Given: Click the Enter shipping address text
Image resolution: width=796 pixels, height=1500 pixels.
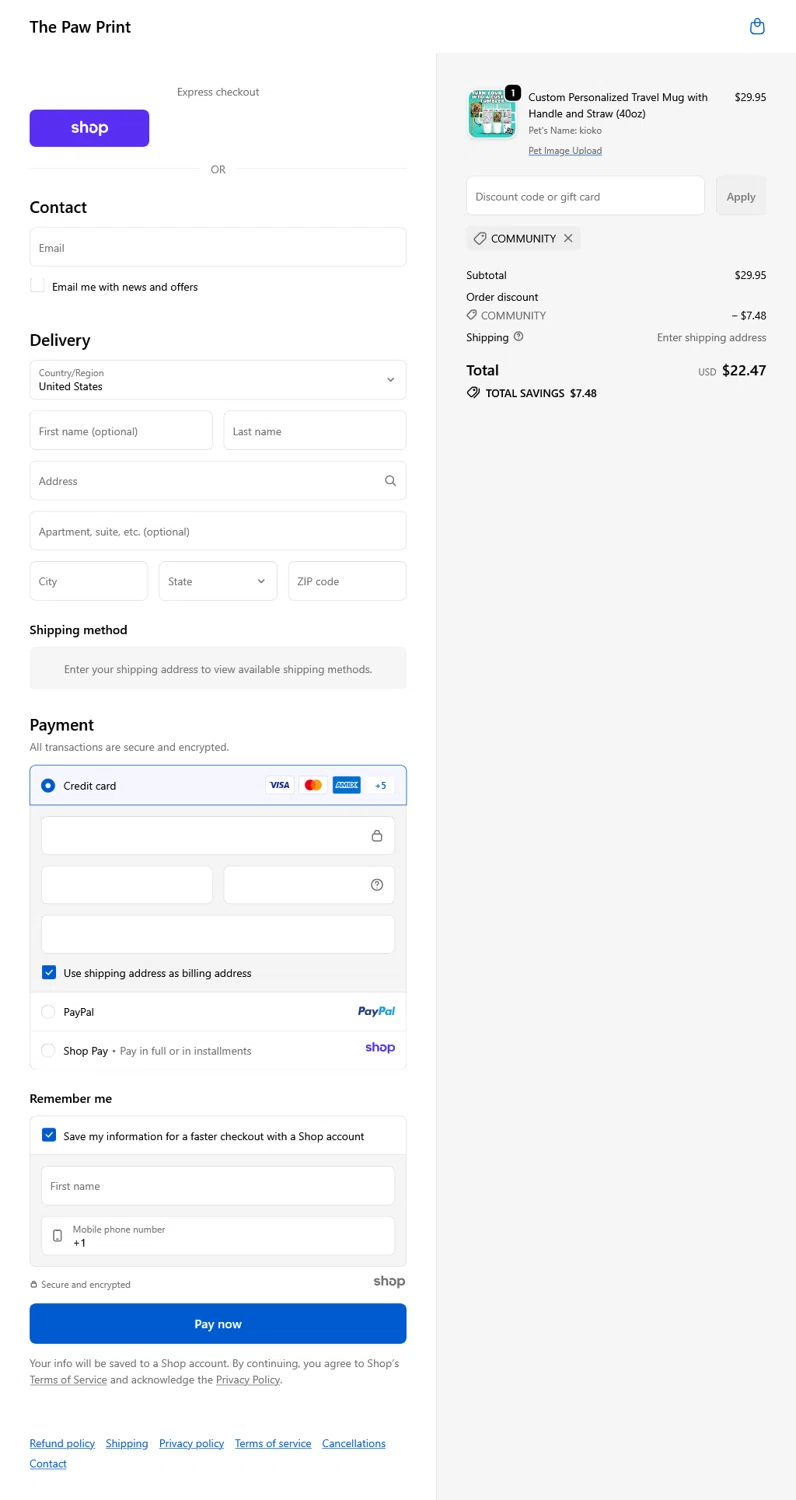Looking at the screenshot, I should (x=712, y=337).
